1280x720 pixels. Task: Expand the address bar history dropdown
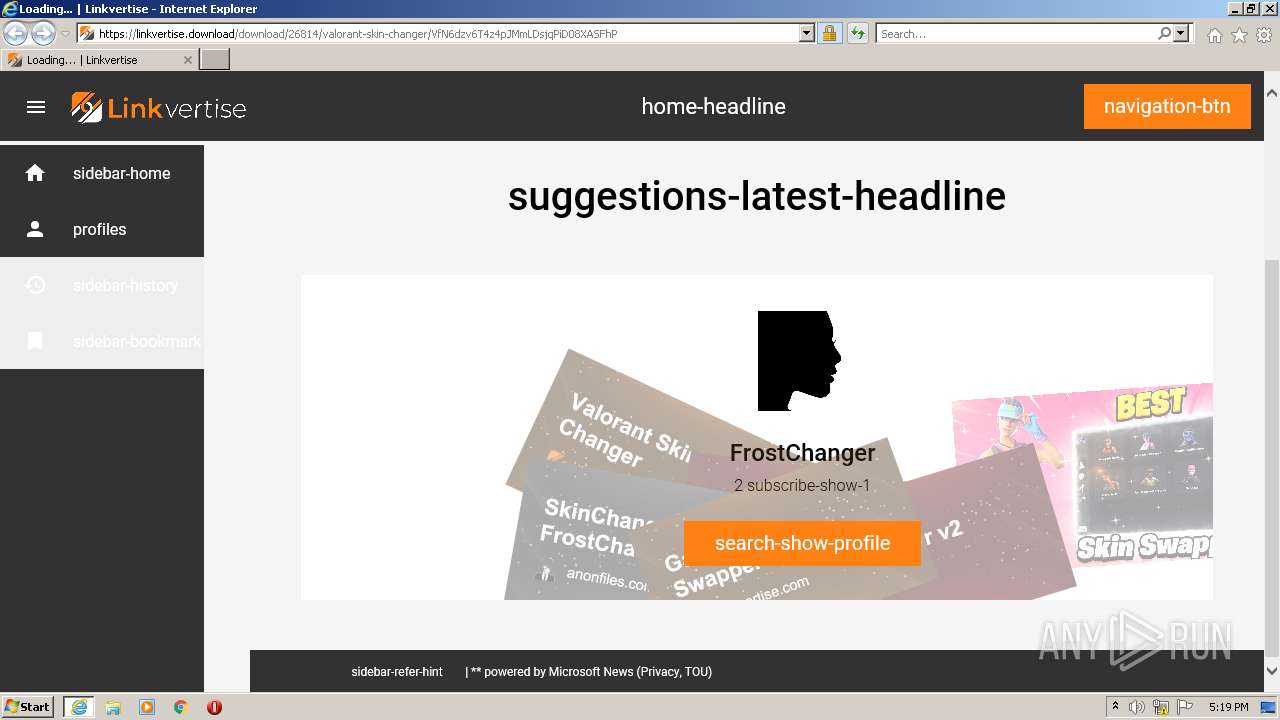pos(807,33)
